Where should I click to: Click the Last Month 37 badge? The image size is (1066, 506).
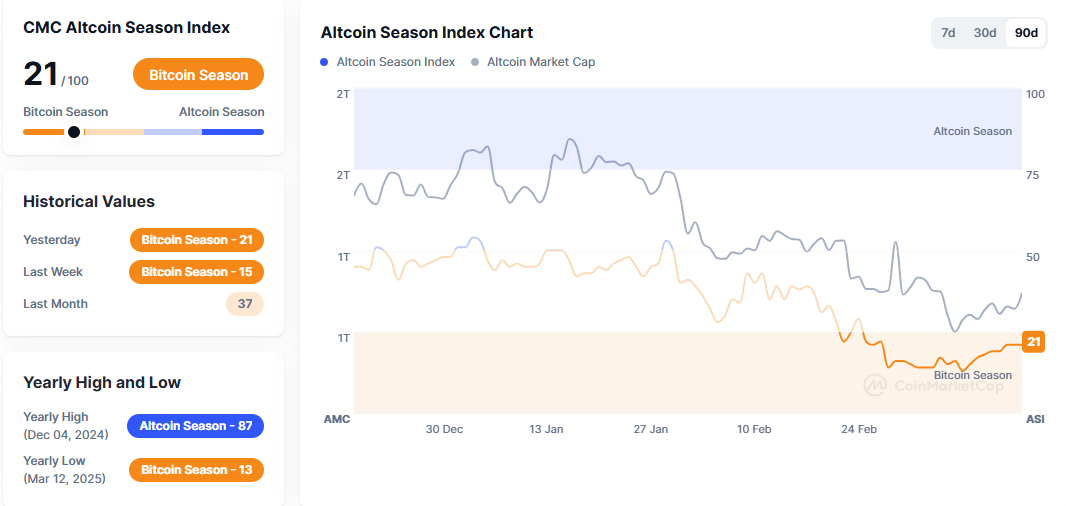point(244,304)
